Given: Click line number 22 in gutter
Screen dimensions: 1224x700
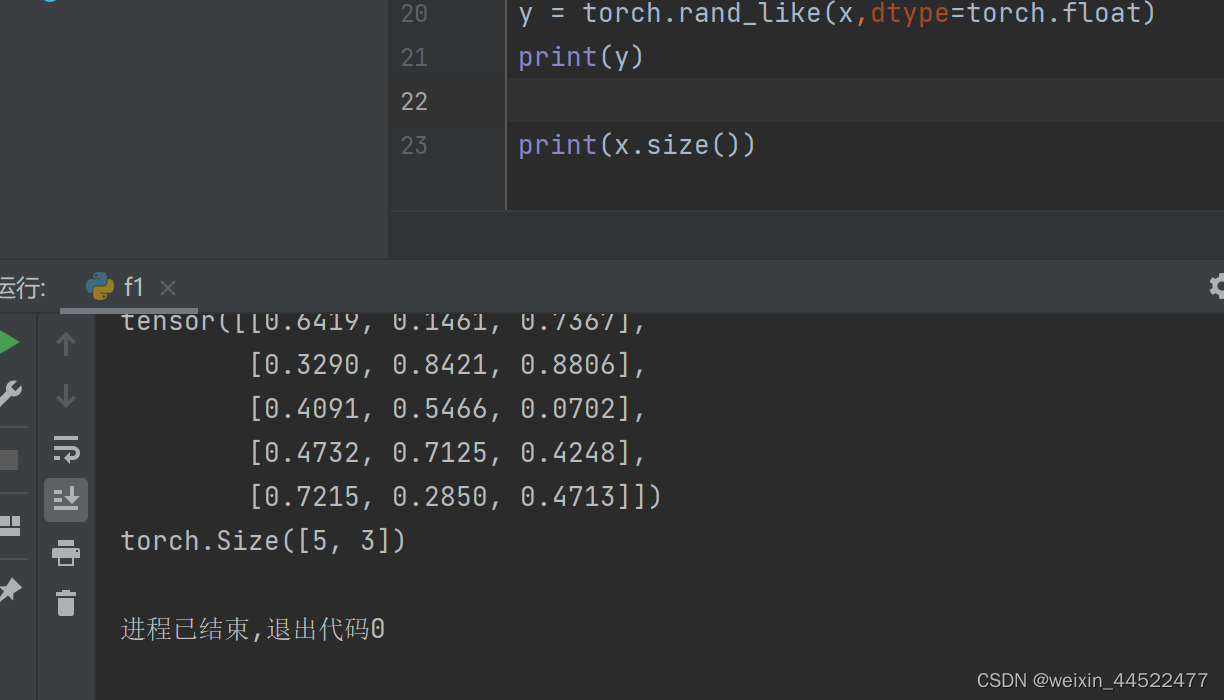Looking at the screenshot, I should pyautogui.click(x=414, y=101).
